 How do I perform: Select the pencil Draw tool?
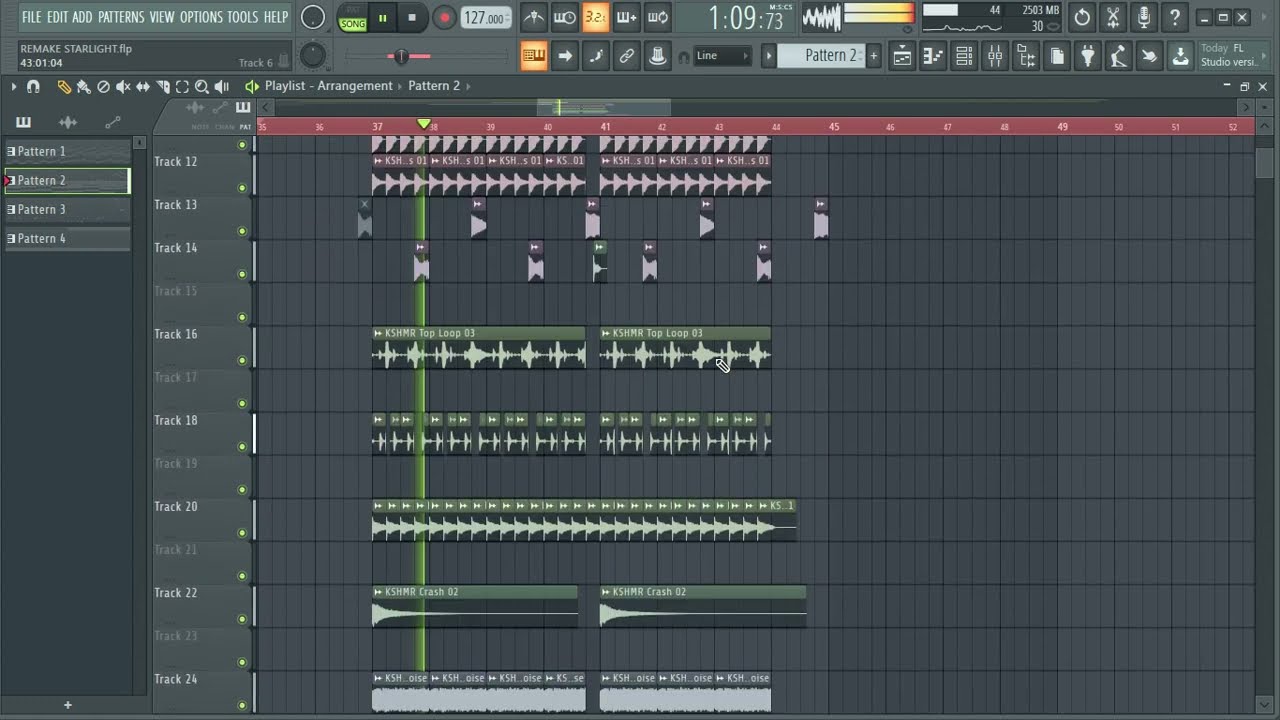pos(64,87)
